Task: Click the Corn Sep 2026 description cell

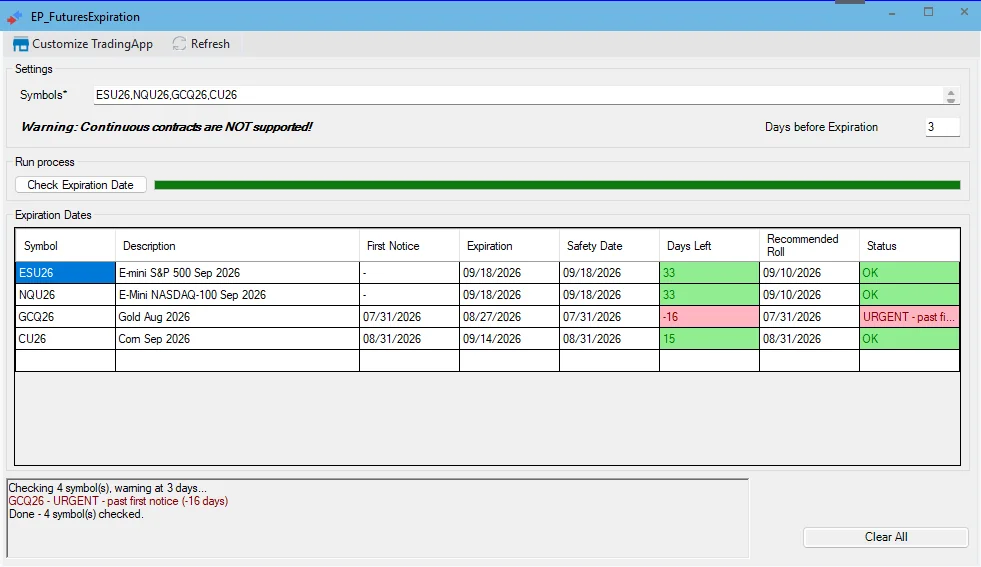Action: tap(237, 339)
